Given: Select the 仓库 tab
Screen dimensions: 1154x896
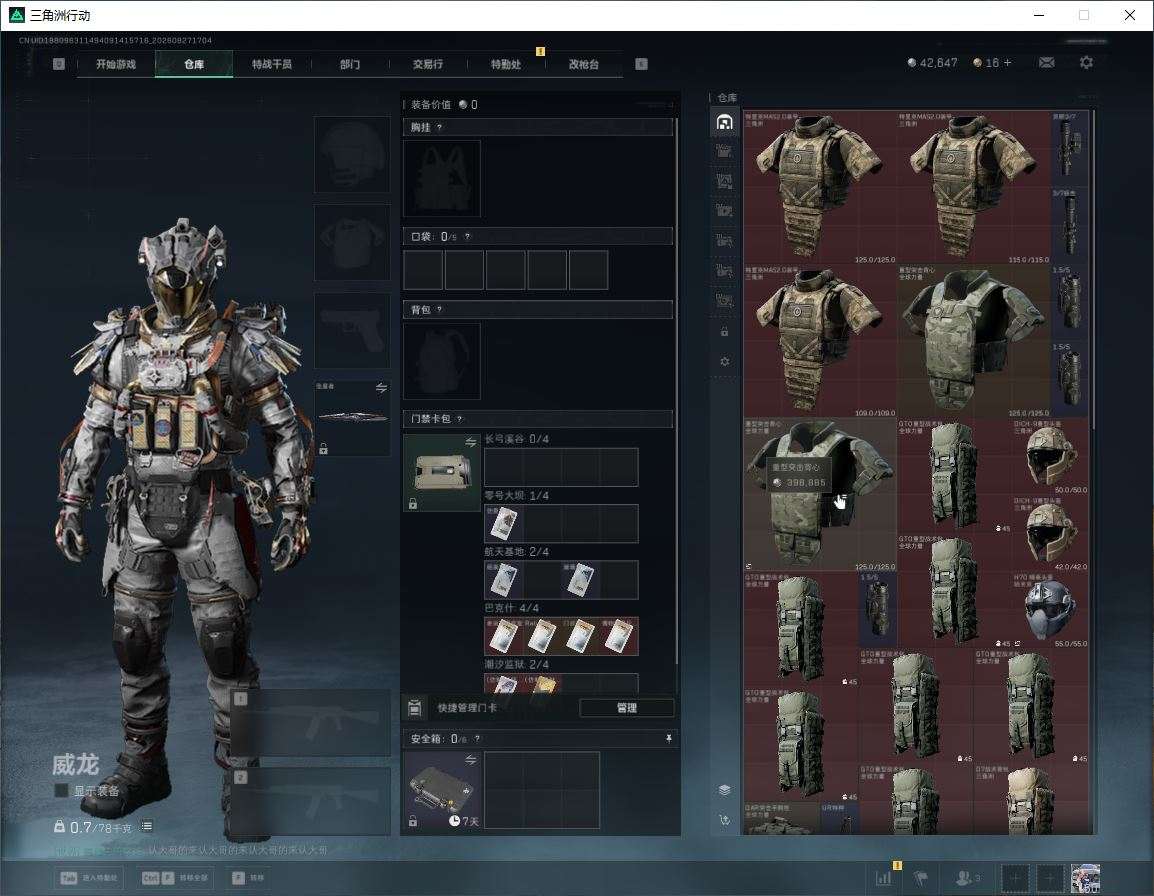Looking at the screenshot, I should 194,64.
